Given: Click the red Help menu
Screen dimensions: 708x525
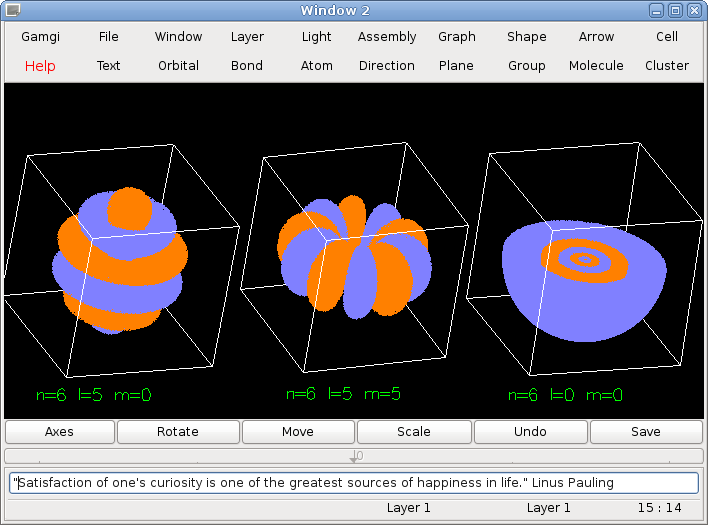Looking at the screenshot, I should point(40,66).
